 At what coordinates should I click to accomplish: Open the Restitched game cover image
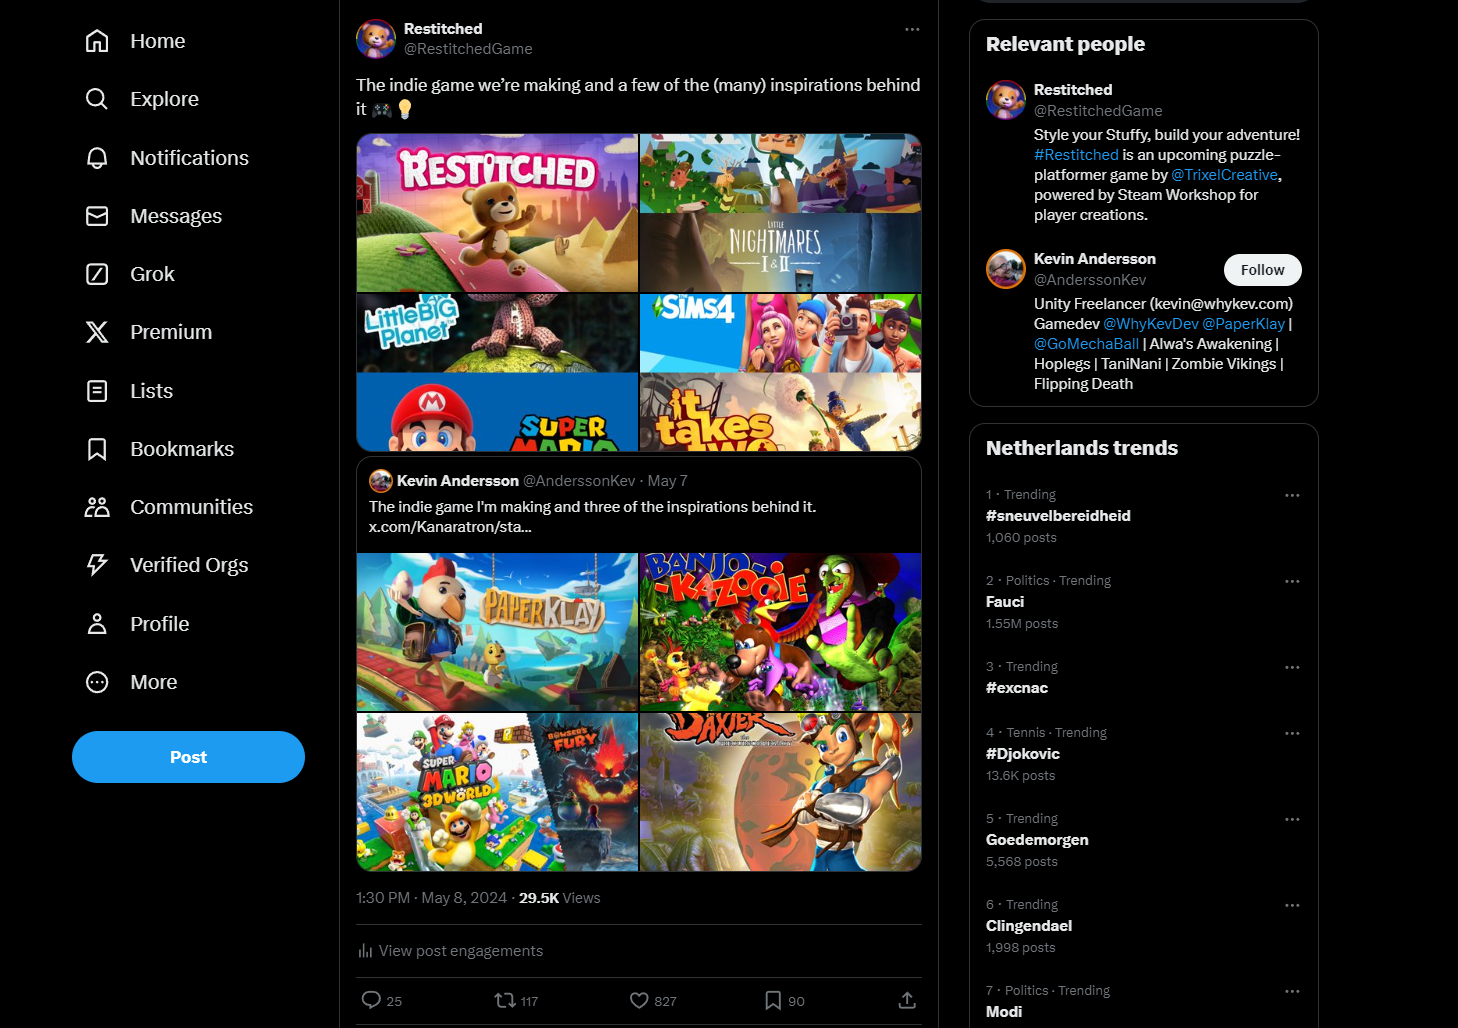pyautogui.click(x=497, y=213)
